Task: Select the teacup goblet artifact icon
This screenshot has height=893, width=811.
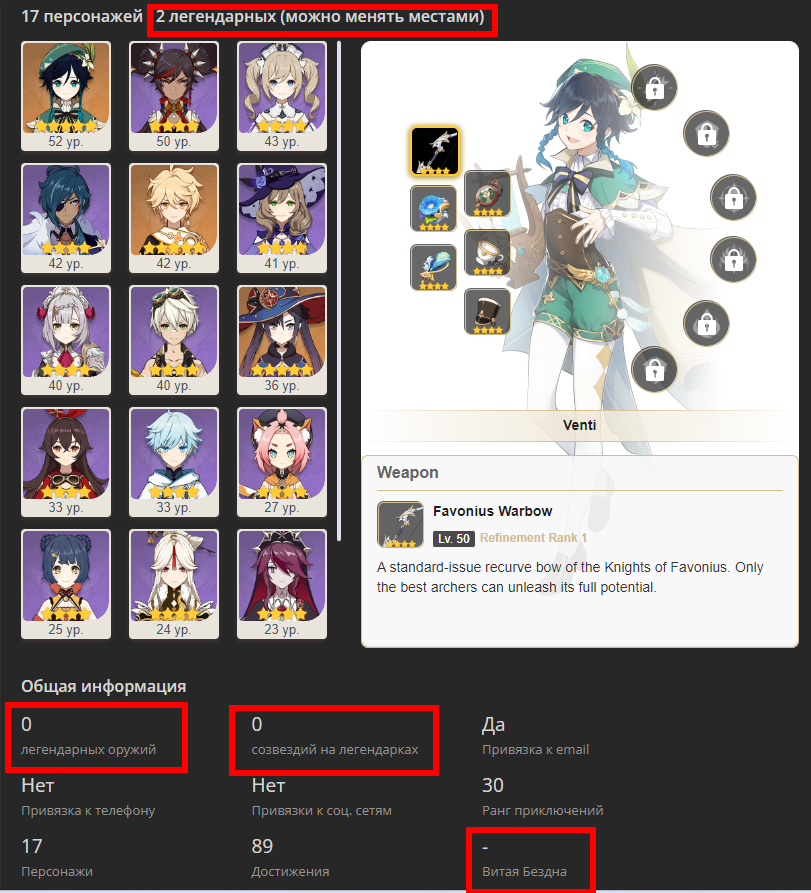Action: (488, 253)
